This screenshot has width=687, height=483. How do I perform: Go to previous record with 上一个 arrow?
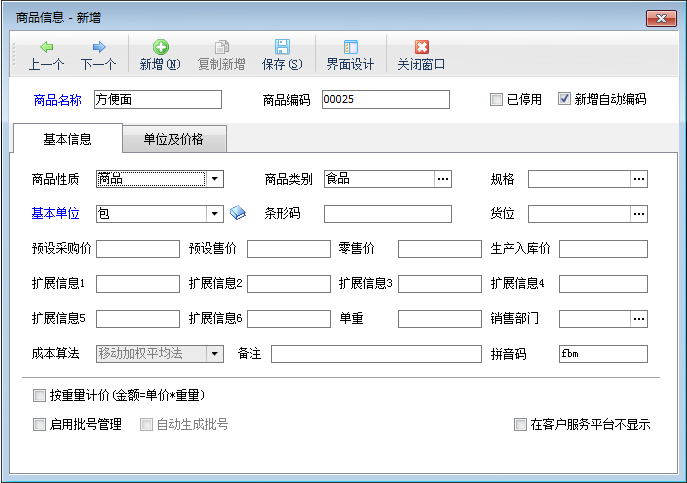[47, 47]
